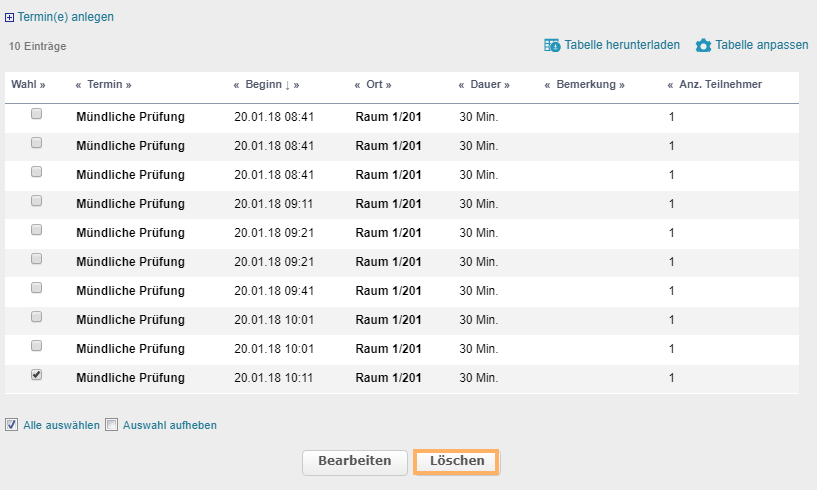Sort table by the Dauer column header

click(x=487, y=85)
